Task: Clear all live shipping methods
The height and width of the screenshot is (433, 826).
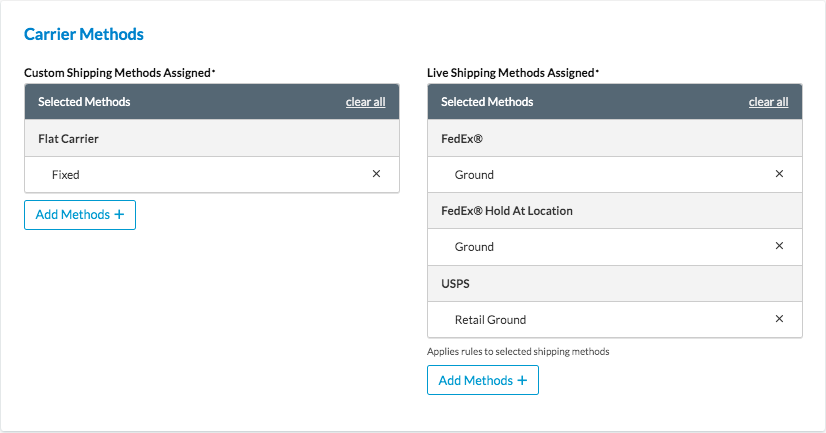Action: (768, 102)
